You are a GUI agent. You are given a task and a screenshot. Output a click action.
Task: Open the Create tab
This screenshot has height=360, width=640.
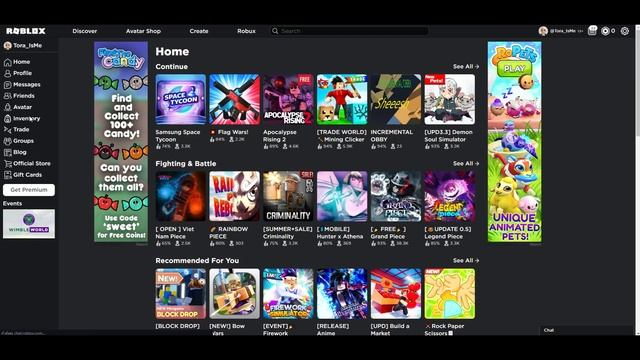tap(199, 31)
